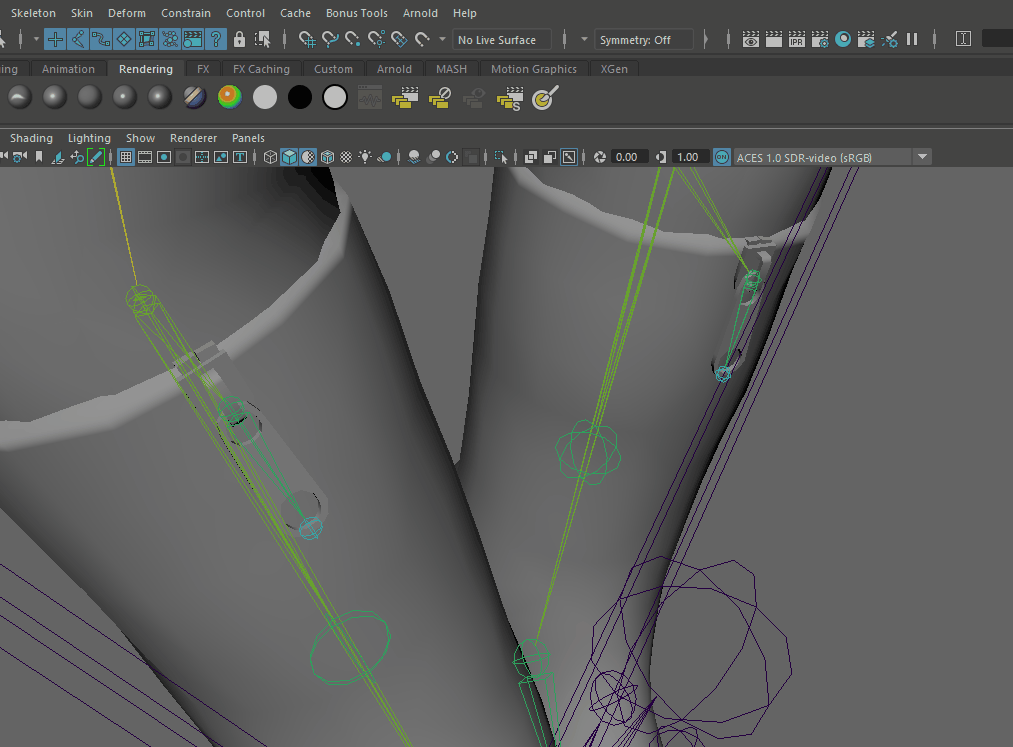Open the Renderer panel menu
This screenshot has width=1013, height=747.
click(x=193, y=138)
